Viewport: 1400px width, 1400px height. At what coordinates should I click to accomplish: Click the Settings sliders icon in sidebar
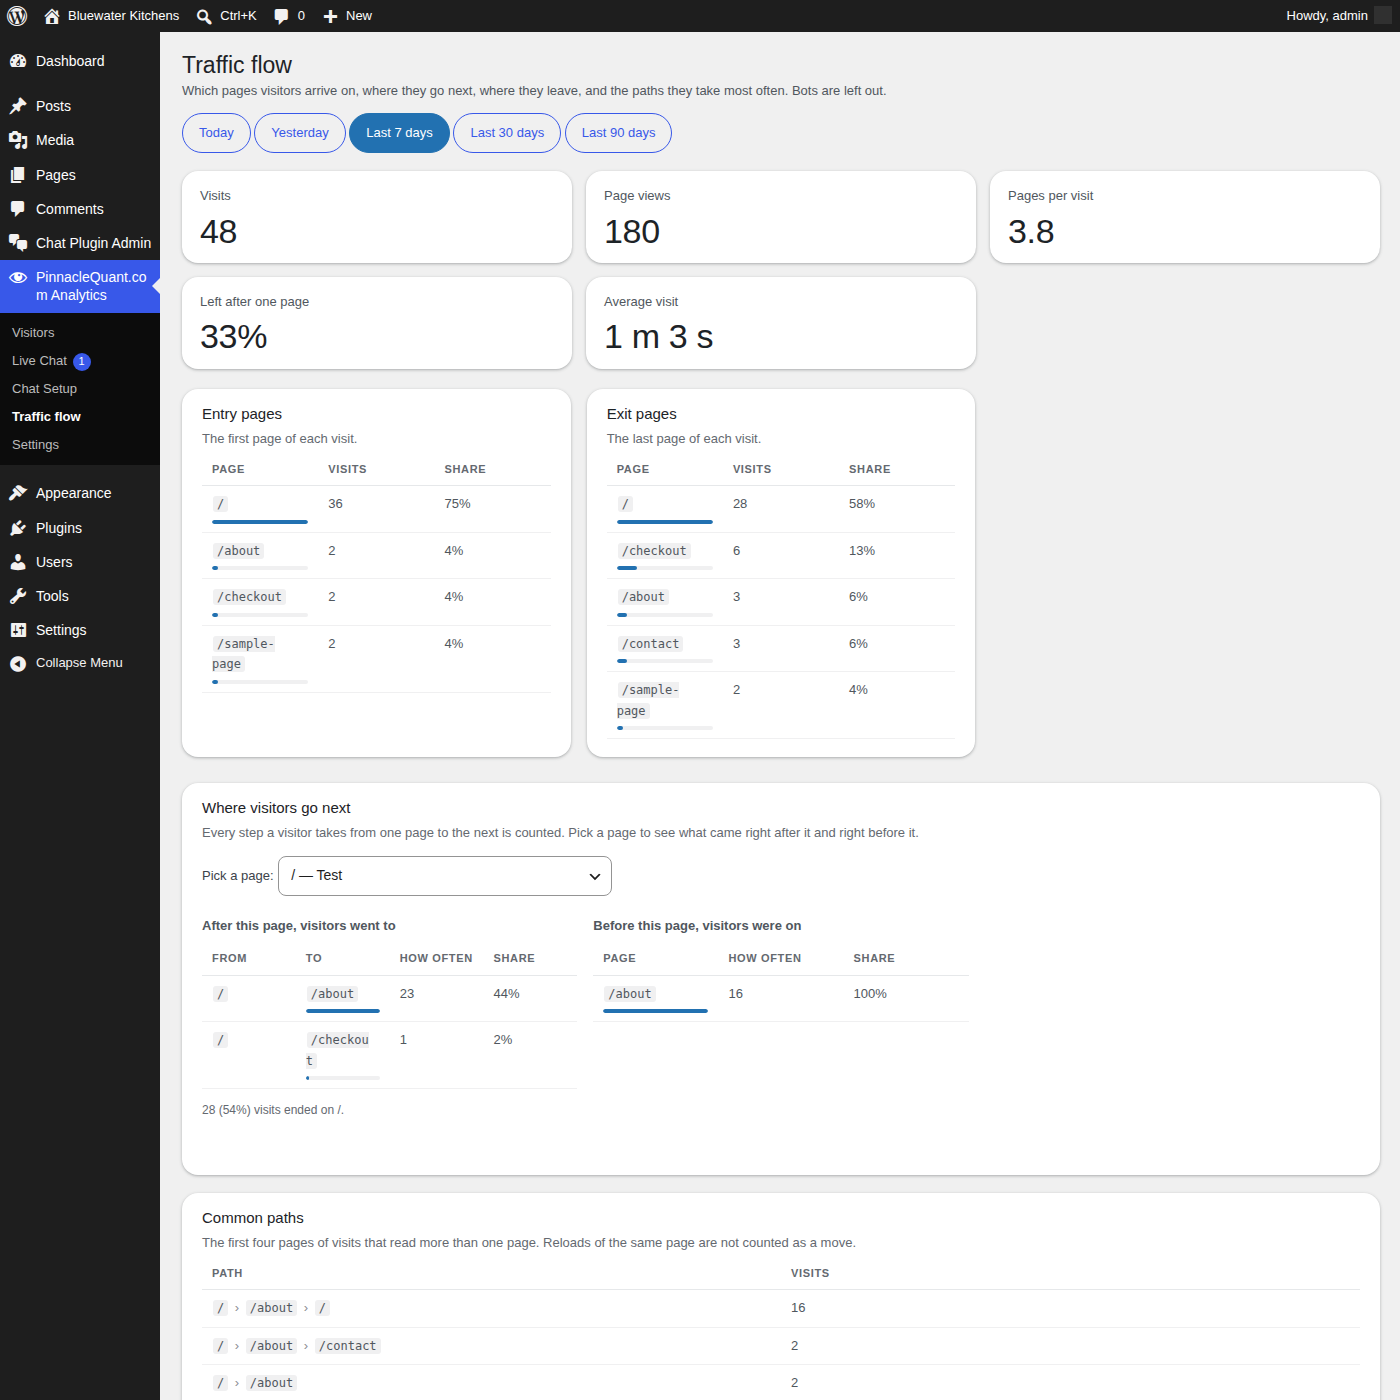pyautogui.click(x=18, y=630)
